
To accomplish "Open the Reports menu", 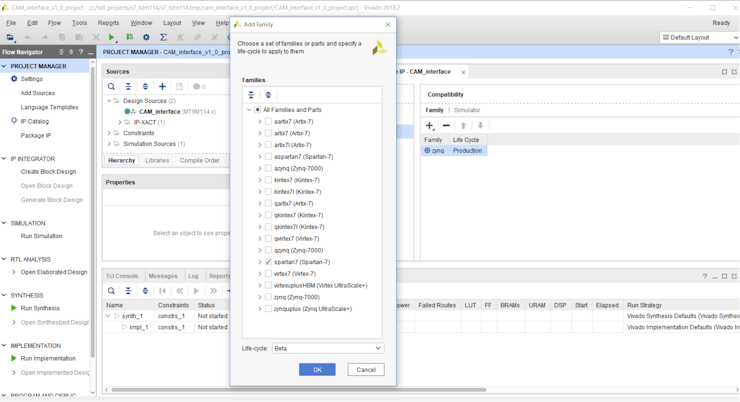I will [109, 23].
